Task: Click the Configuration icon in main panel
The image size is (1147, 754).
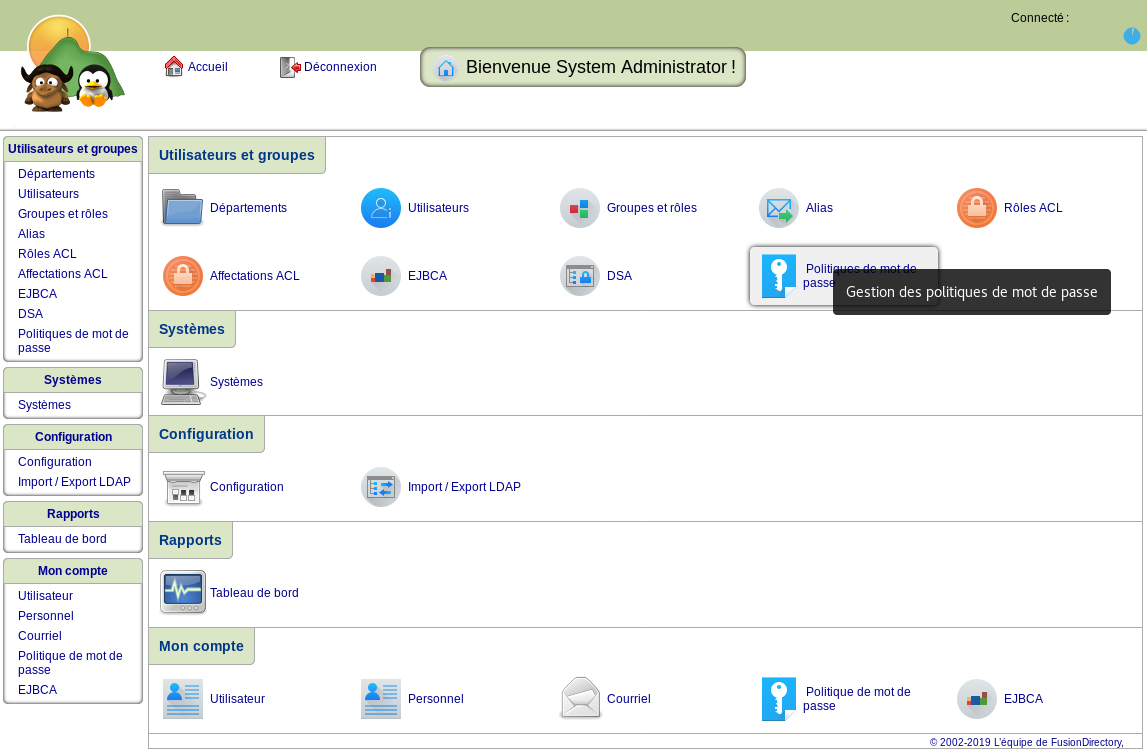Action: (x=182, y=487)
